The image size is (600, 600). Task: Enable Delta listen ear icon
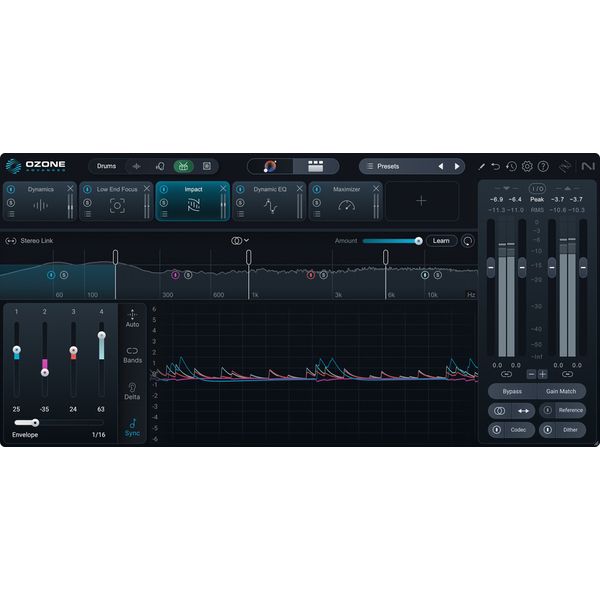[x=132, y=391]
